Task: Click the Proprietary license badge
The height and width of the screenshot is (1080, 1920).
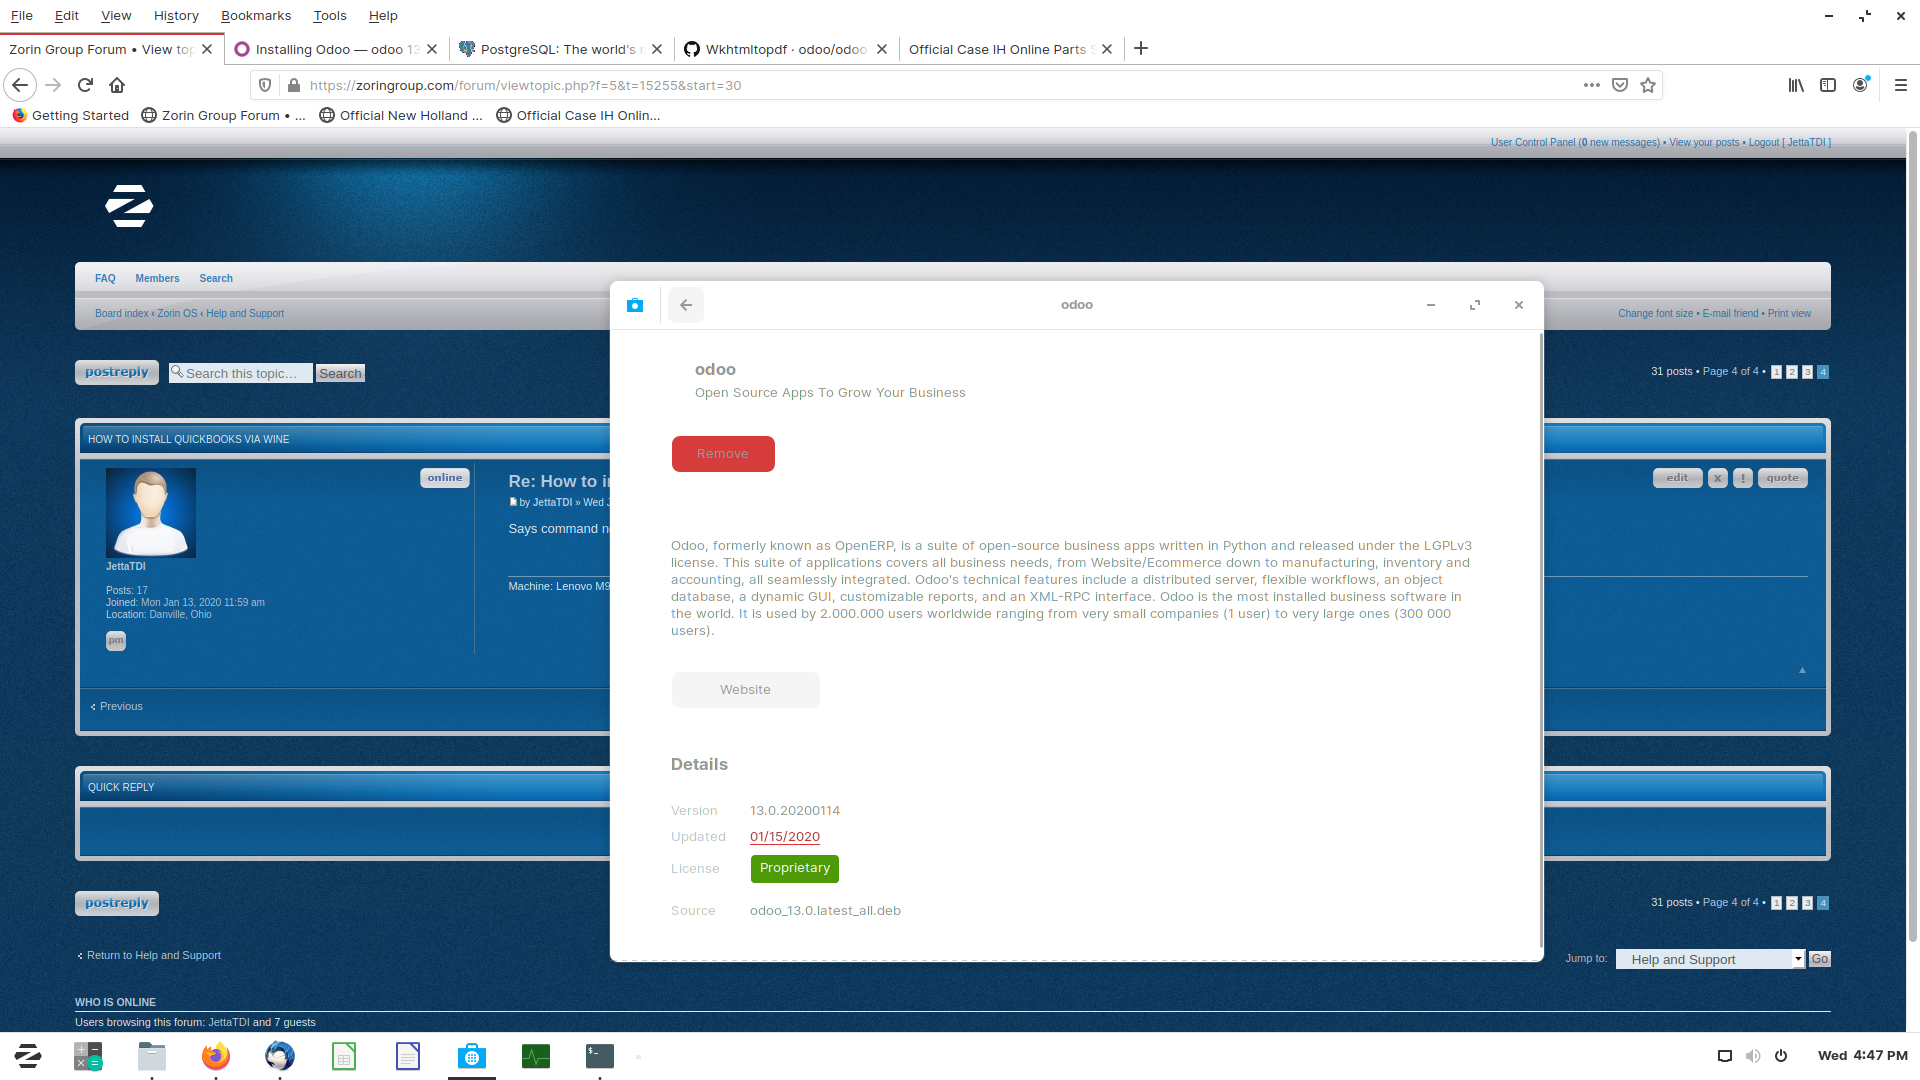Action: click(794, 868)
